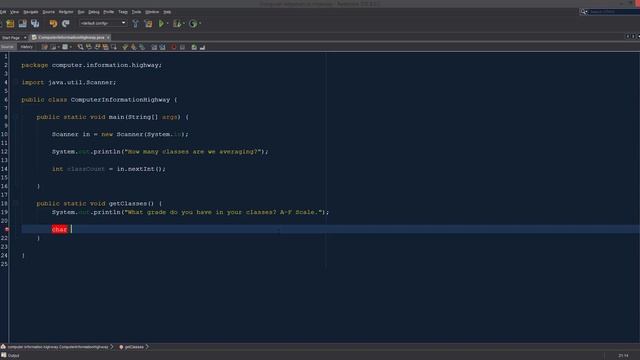
Task: Click the Save All toolbar icon
Action: click(x=35, y=23)
